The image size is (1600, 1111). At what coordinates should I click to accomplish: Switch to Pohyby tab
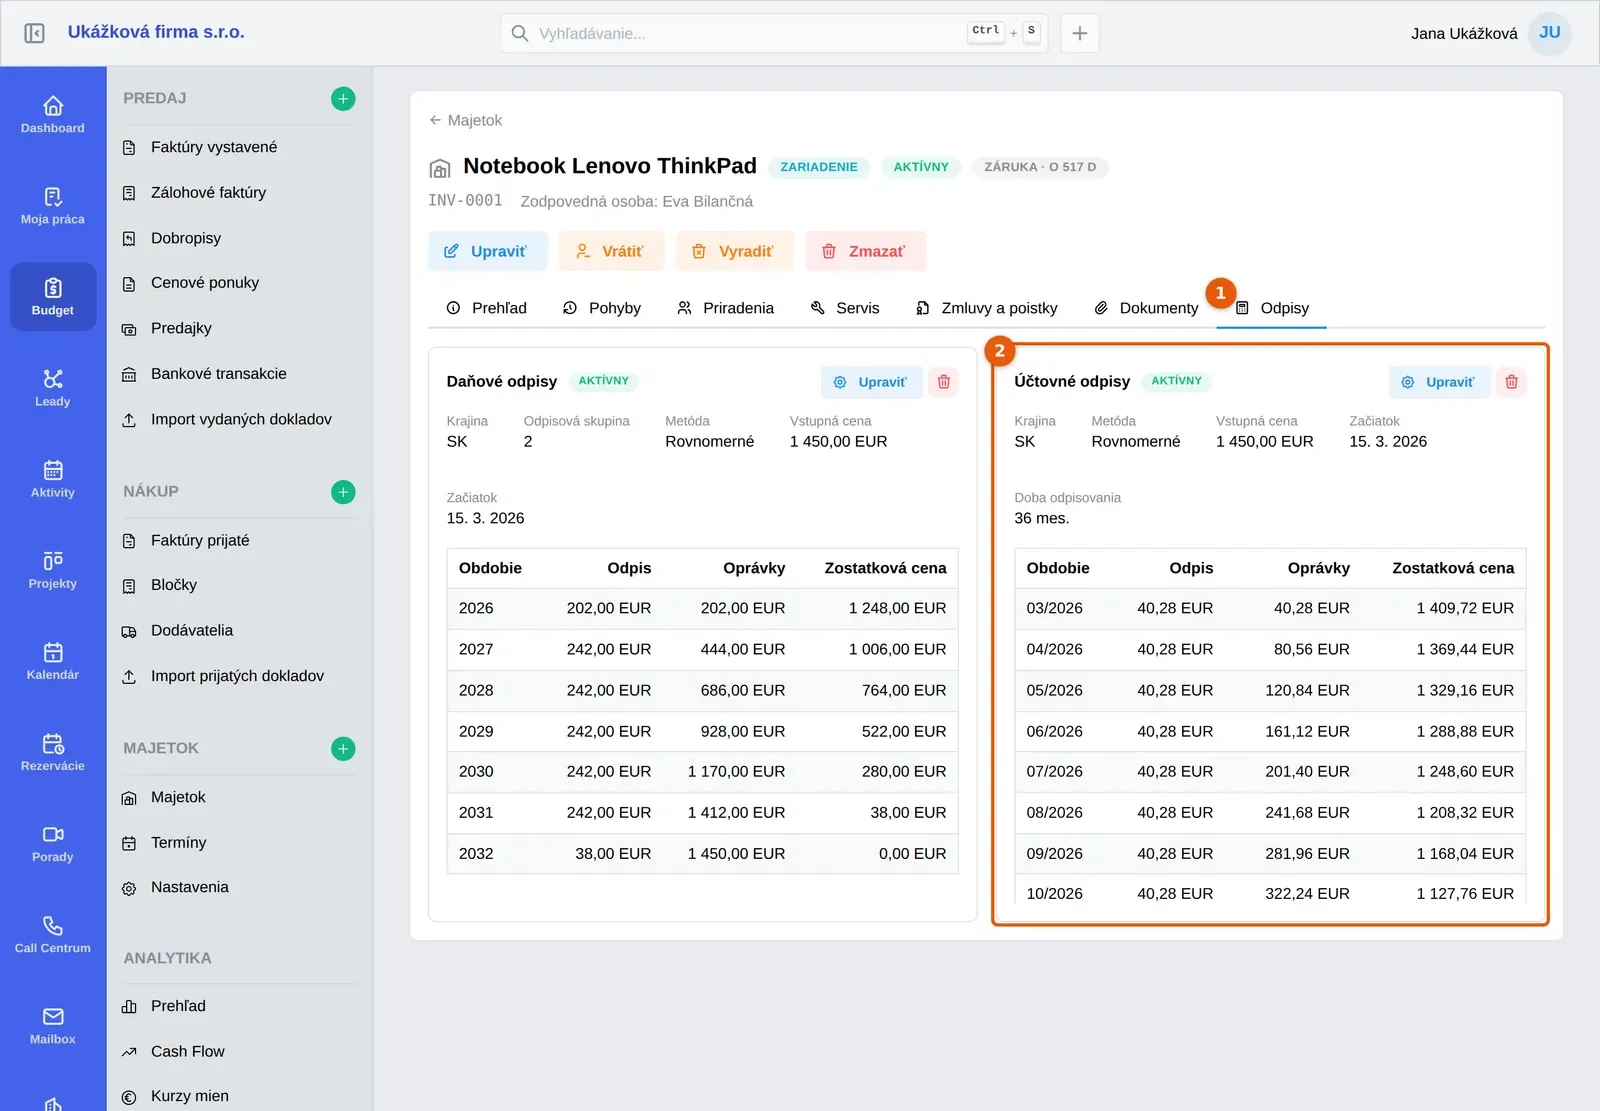(602, 308)
